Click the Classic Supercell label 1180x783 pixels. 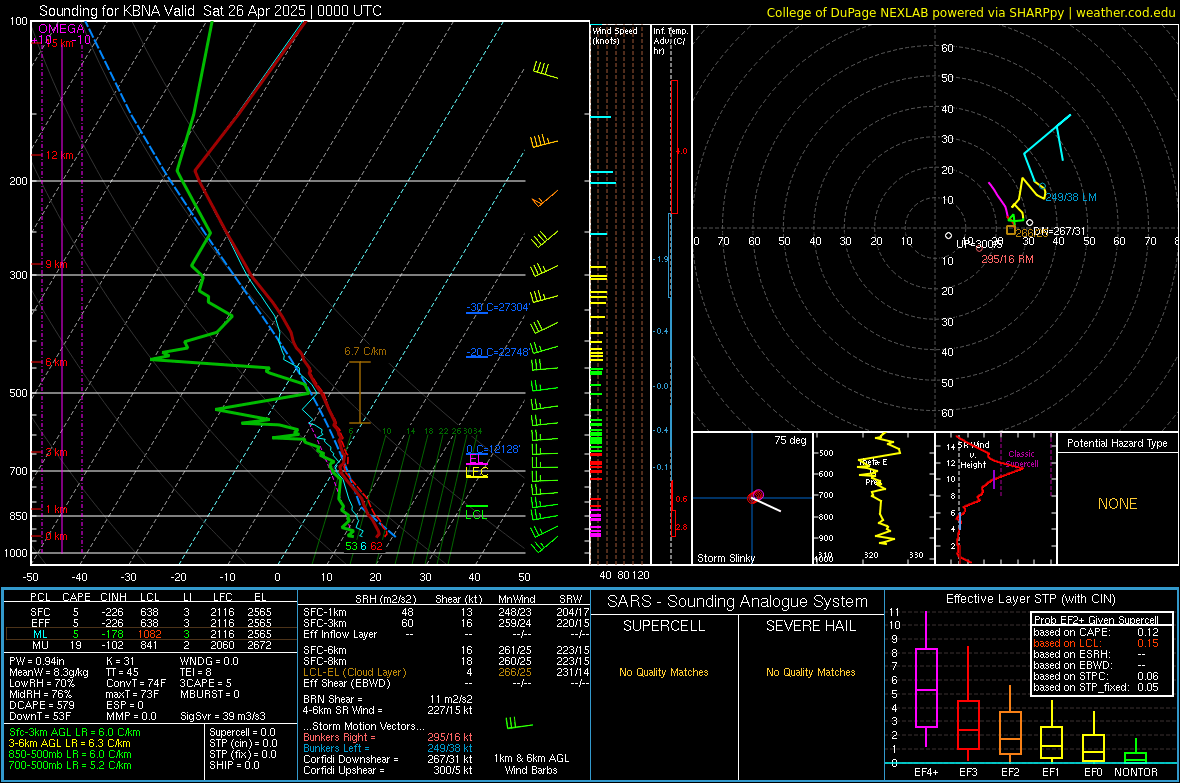pos(1022,459)
